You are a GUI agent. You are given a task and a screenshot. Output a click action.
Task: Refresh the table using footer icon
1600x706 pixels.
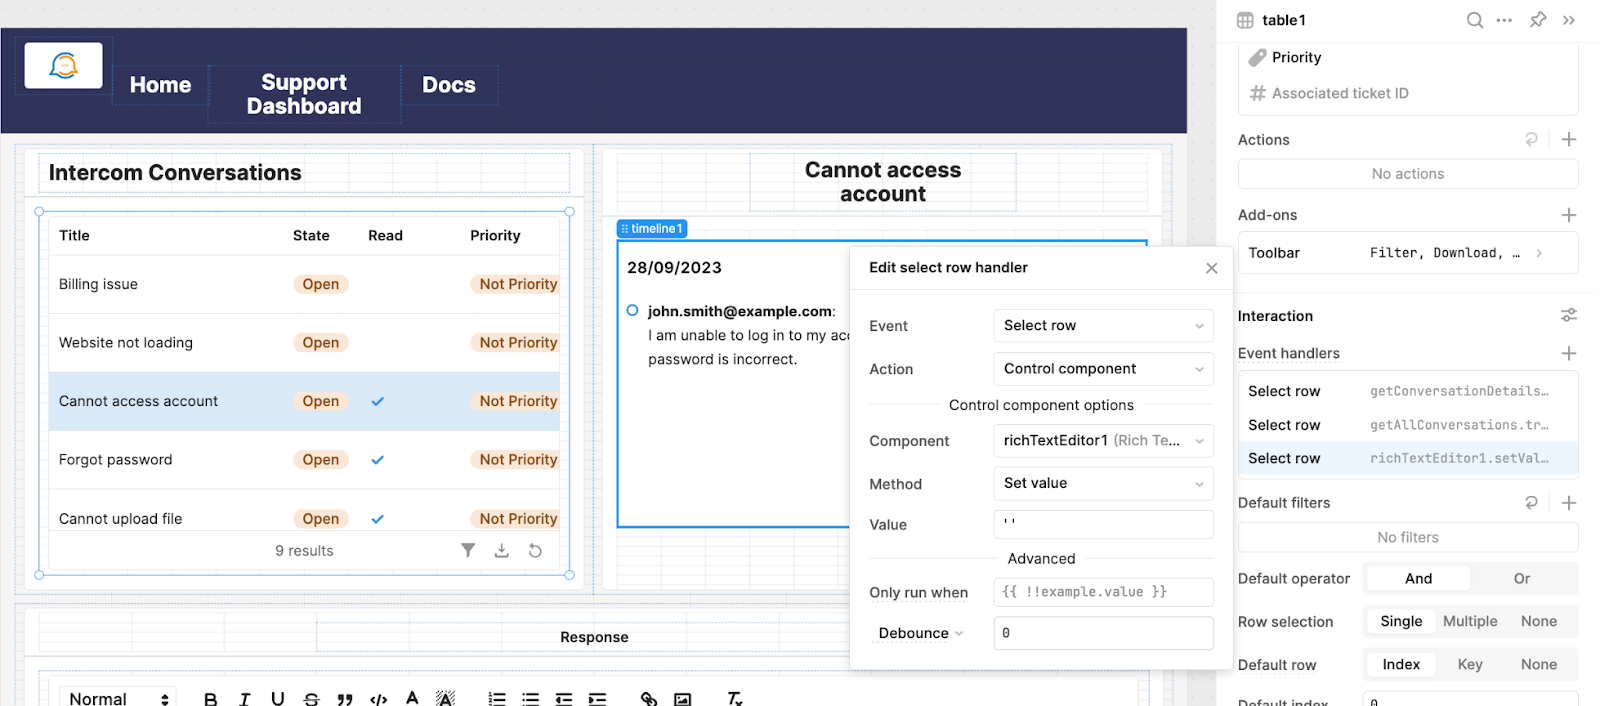click(535, 550)
